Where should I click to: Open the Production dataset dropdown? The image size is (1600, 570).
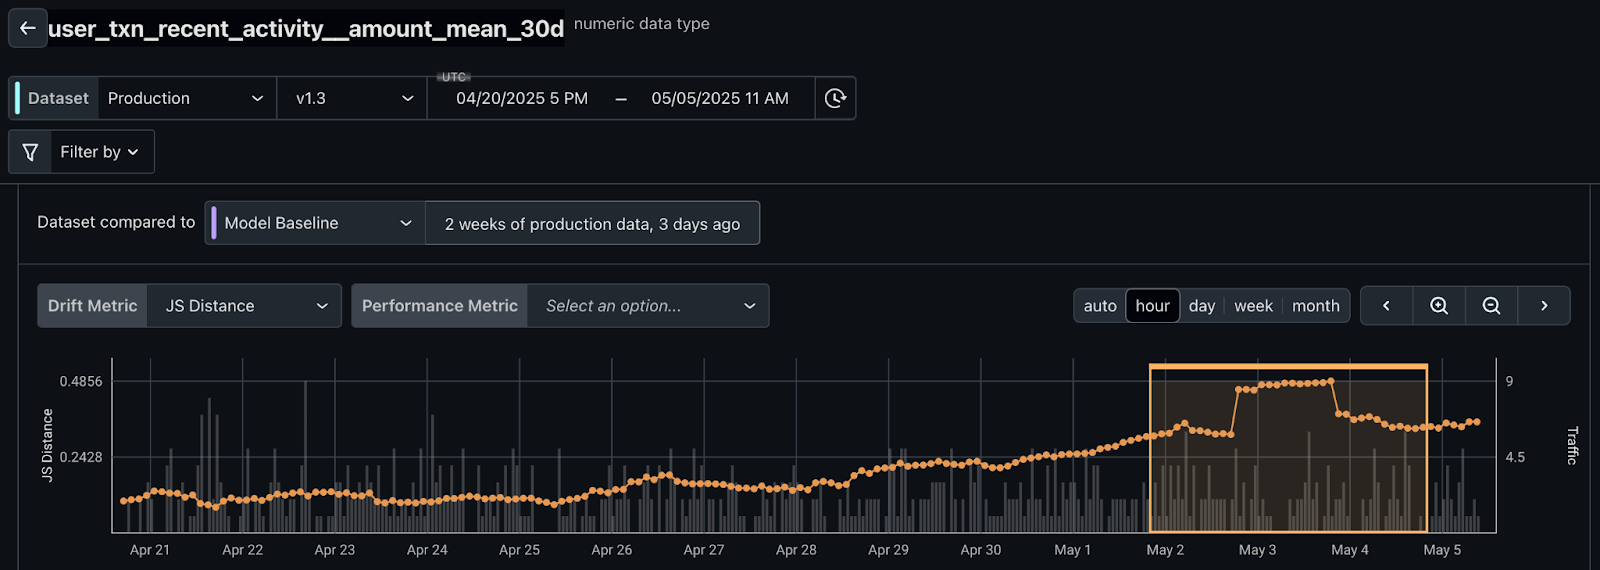(x=186, y=98)
